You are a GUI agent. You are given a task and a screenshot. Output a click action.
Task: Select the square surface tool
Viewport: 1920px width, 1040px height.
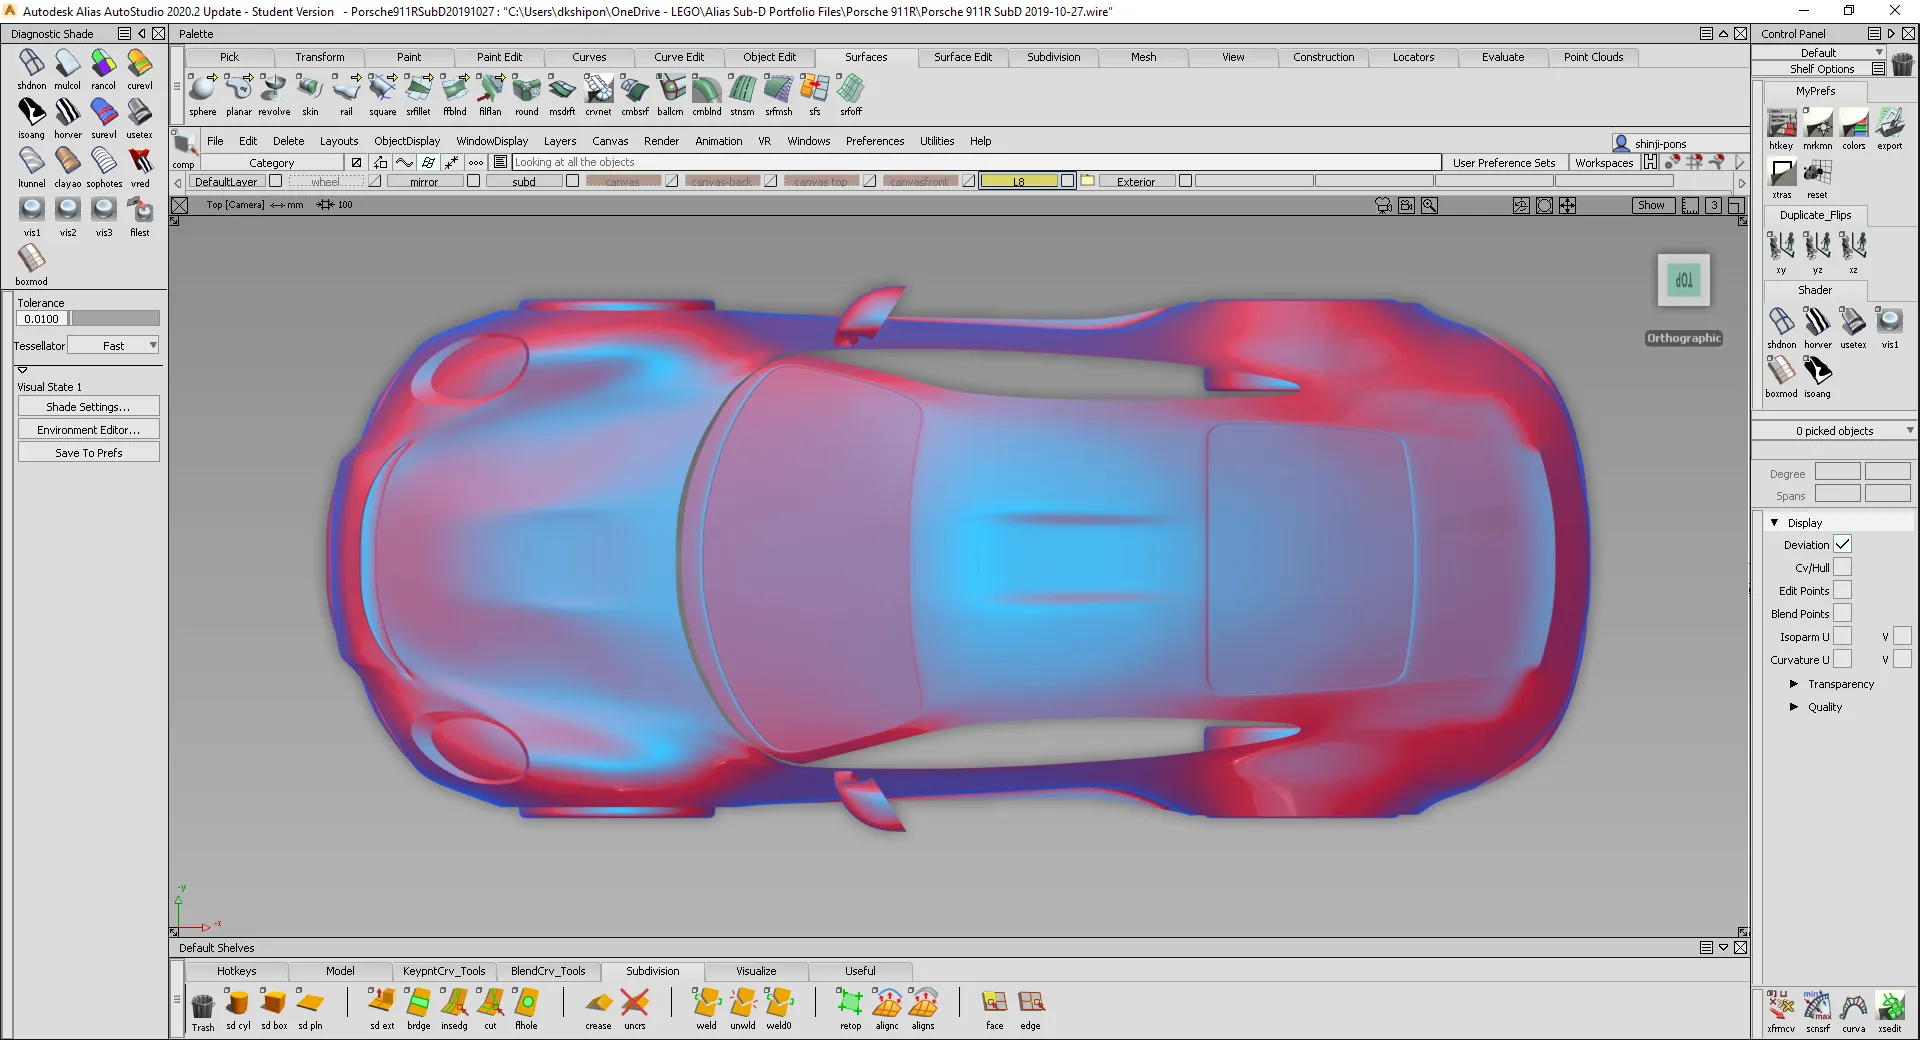382,89
